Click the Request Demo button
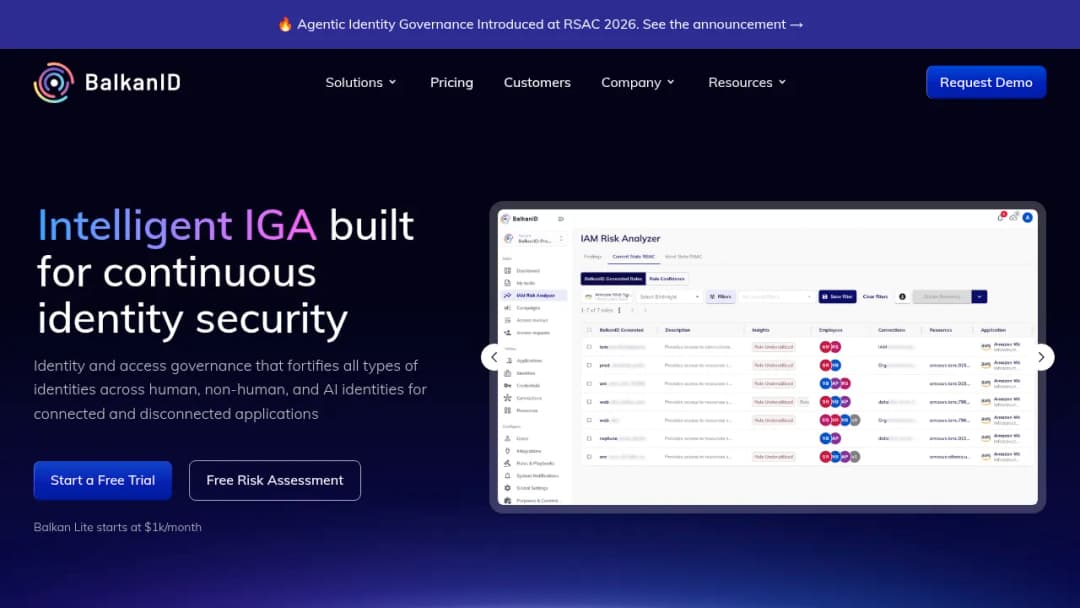Image resolution: width=1080 pixels, height=608 pixels. (x=986, y=83)
